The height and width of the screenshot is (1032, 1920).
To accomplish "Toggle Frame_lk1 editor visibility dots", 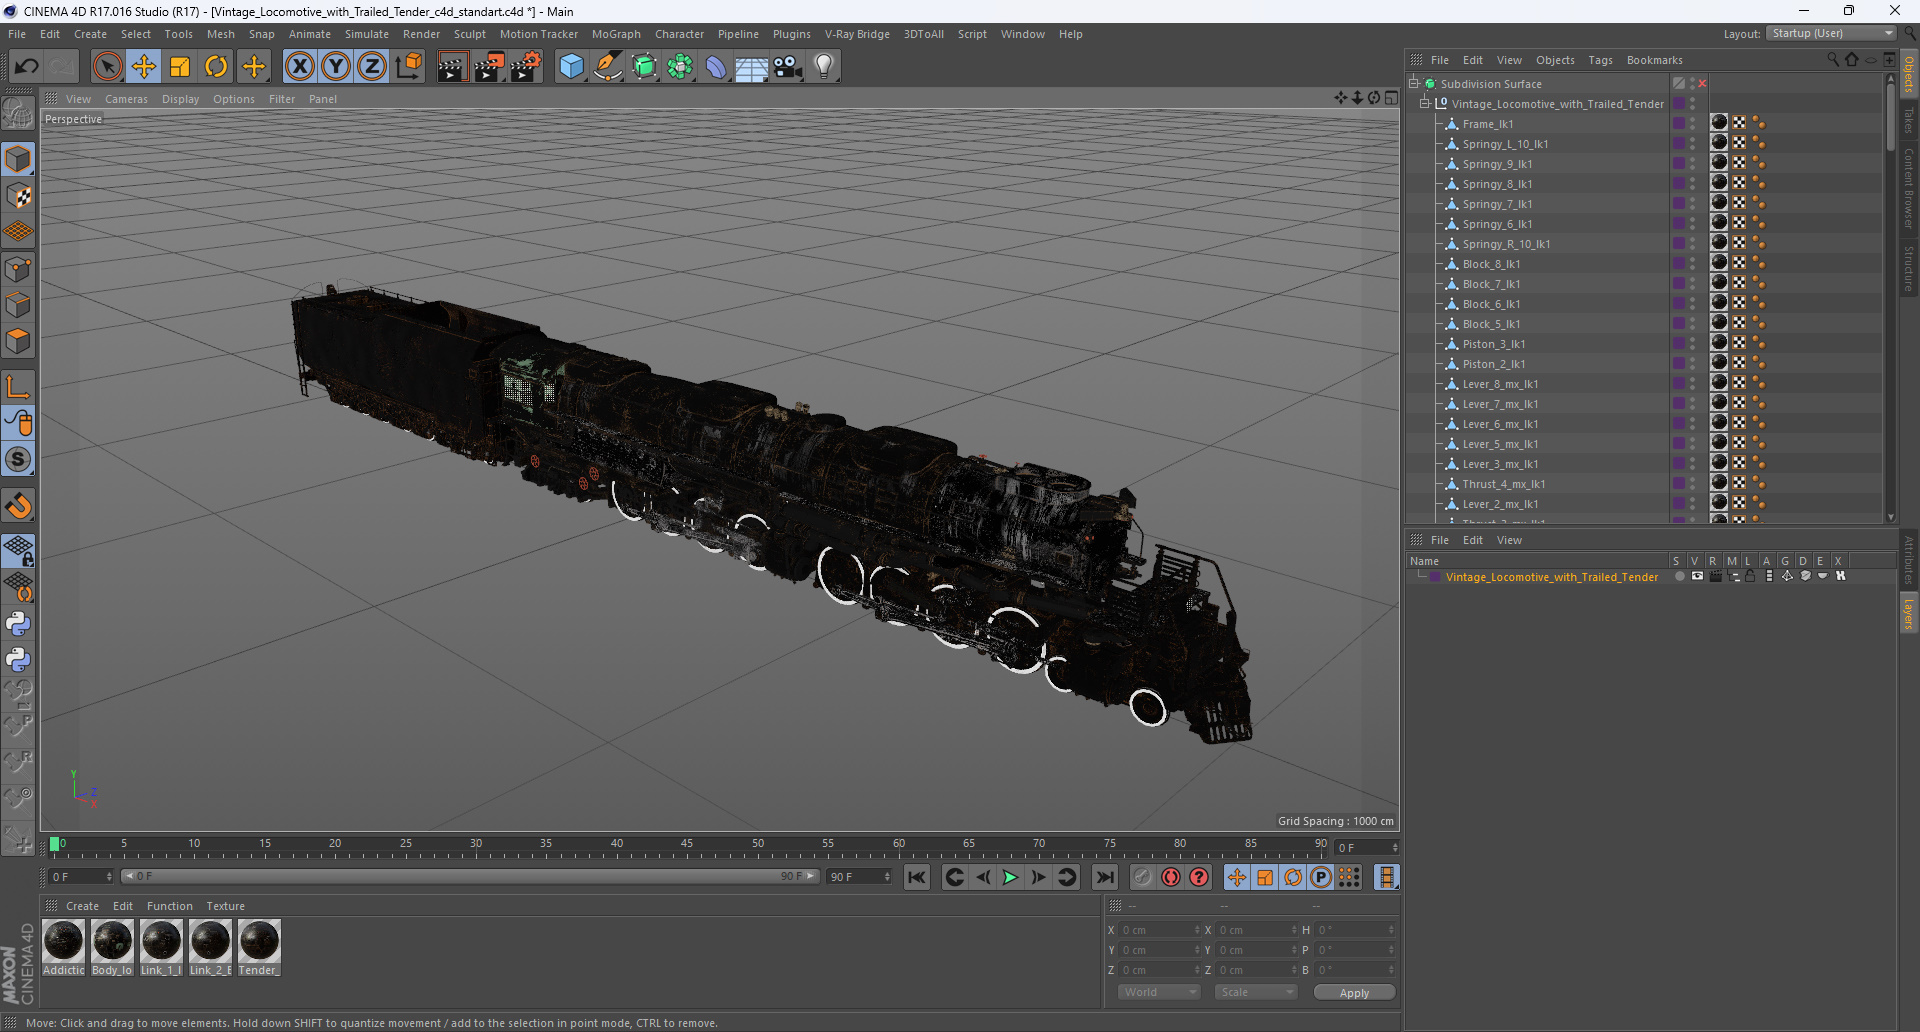I will click(x=1693, y=124).
